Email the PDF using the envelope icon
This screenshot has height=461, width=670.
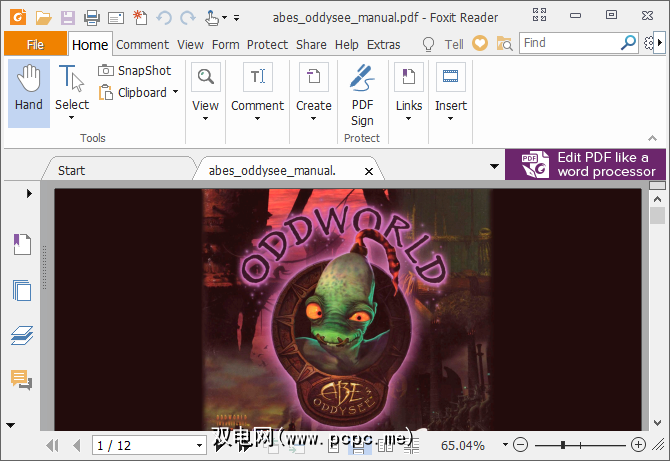coord(116,18)
